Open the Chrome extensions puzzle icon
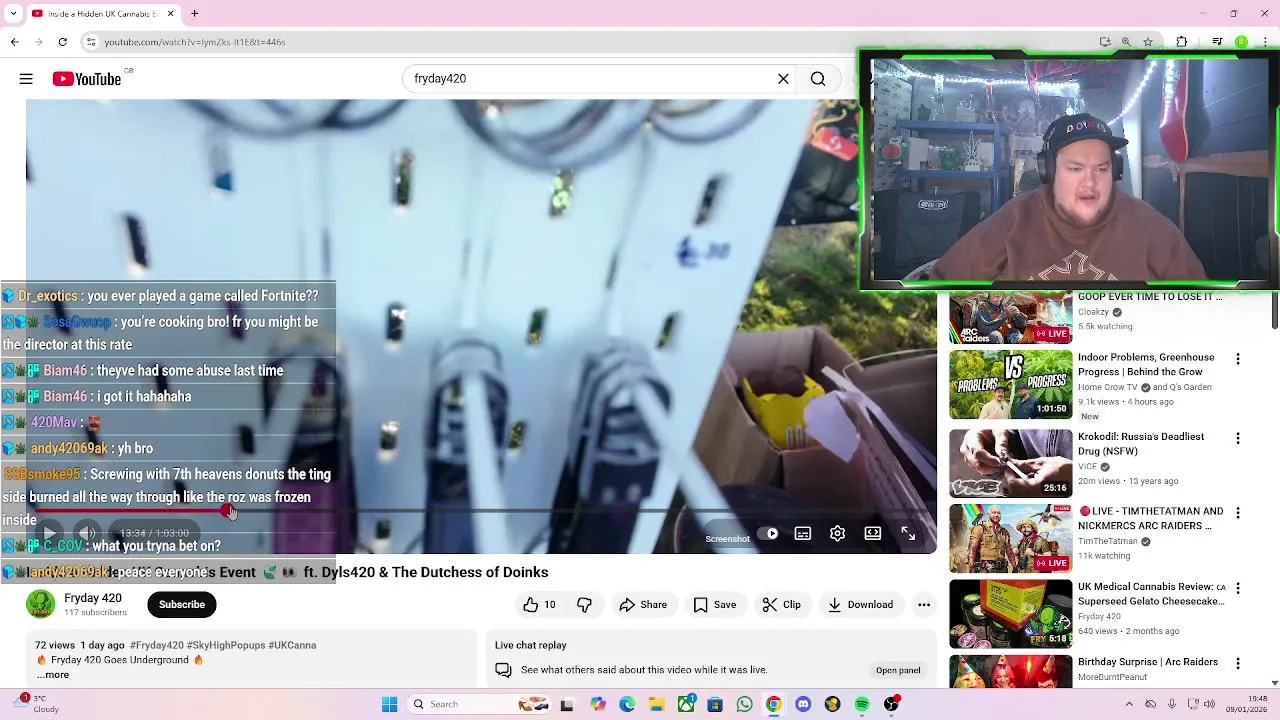This screenshot has height=720, width=1280. coord(1182,42)
